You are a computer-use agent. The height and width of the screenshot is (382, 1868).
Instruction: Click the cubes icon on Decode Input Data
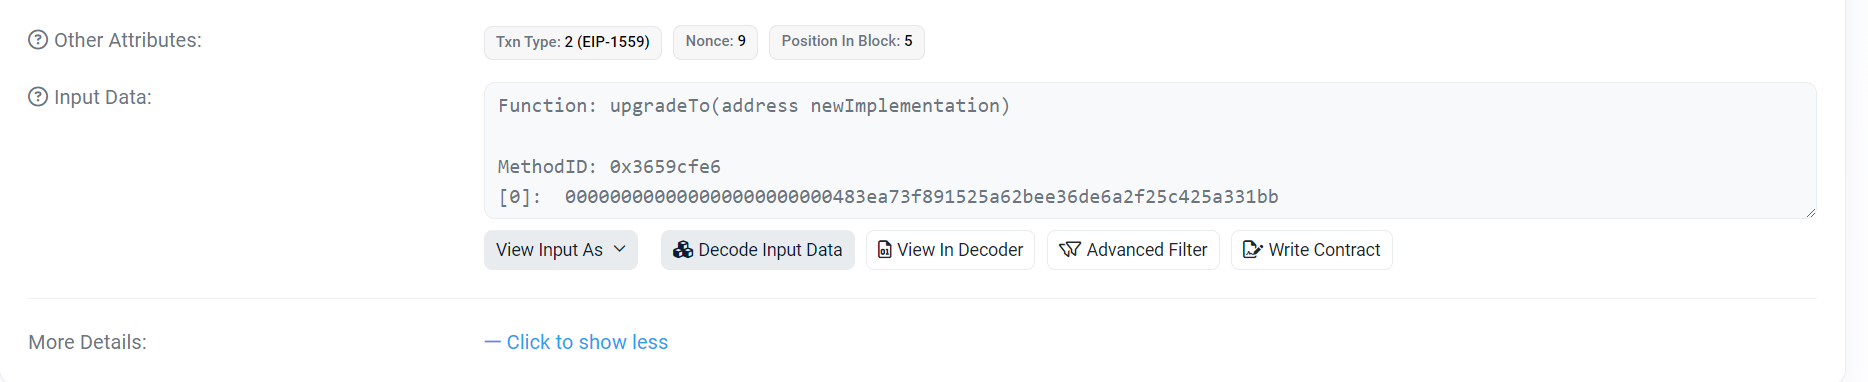[x=683, y=250]
